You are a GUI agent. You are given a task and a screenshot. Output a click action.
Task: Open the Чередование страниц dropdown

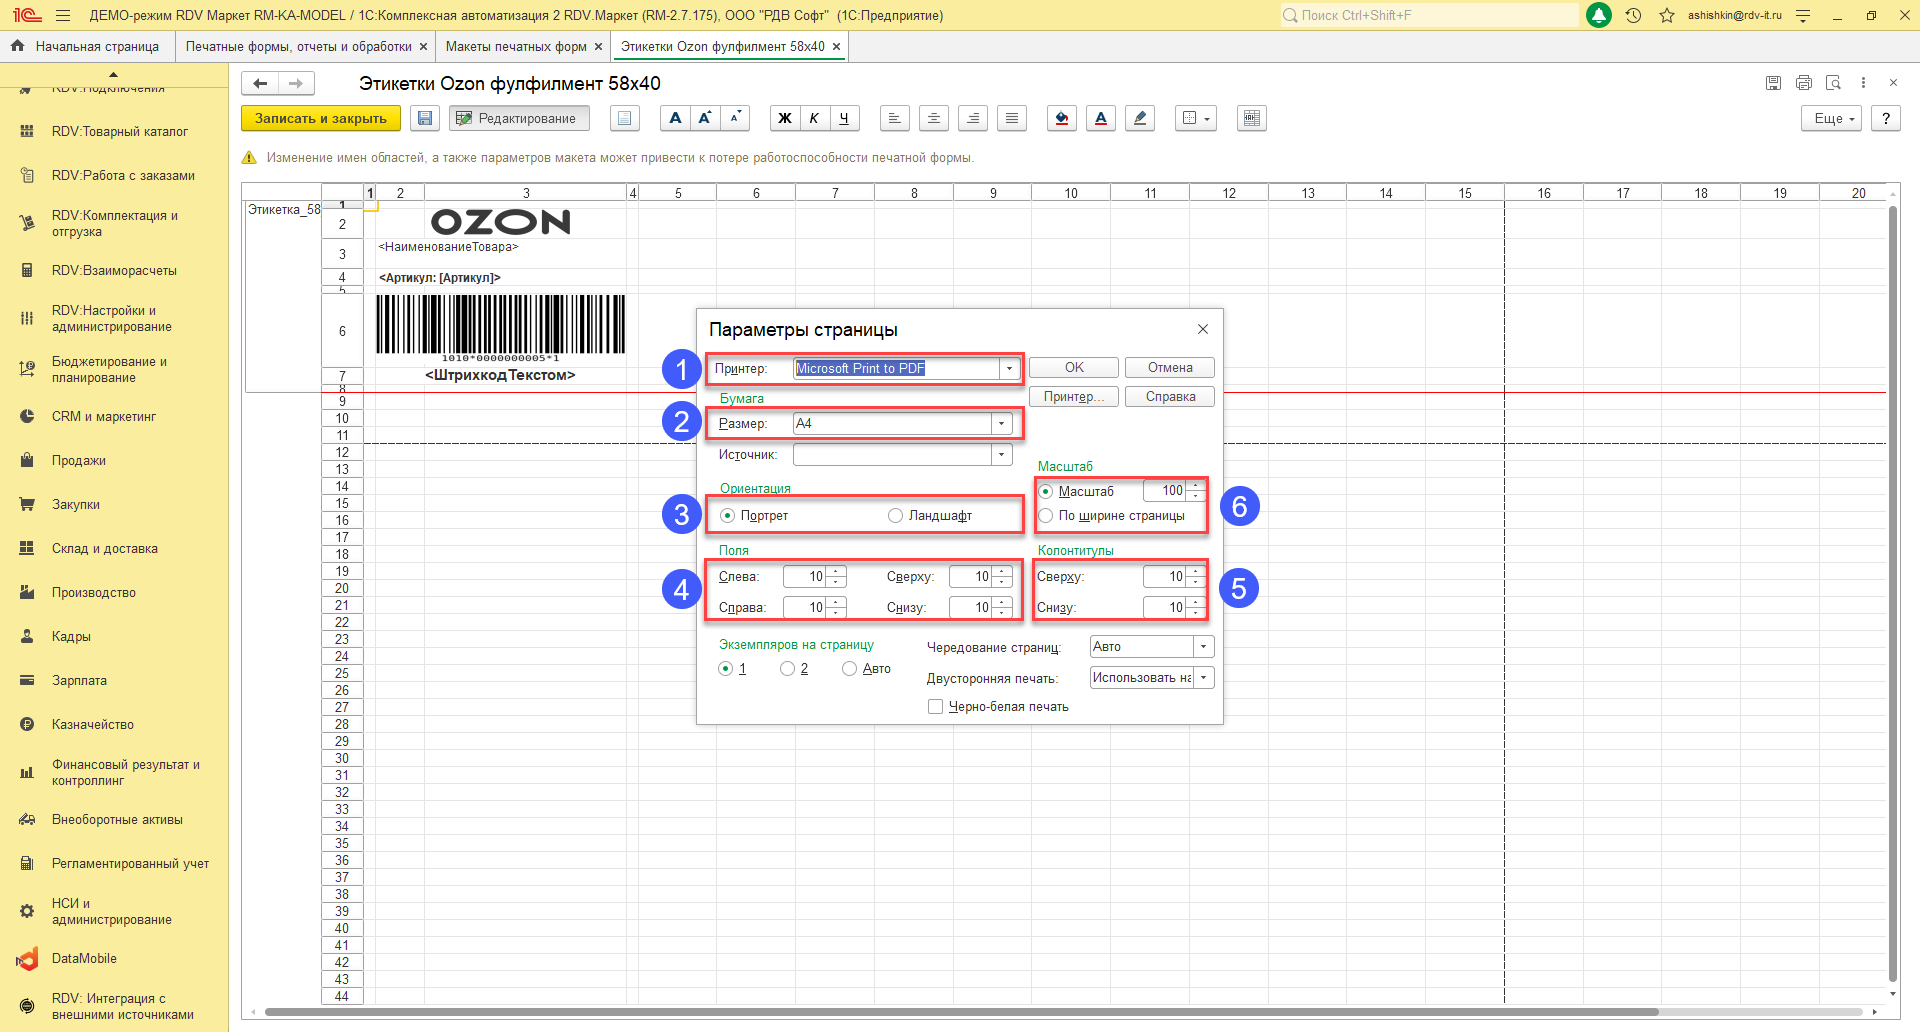pos(1204,647)
